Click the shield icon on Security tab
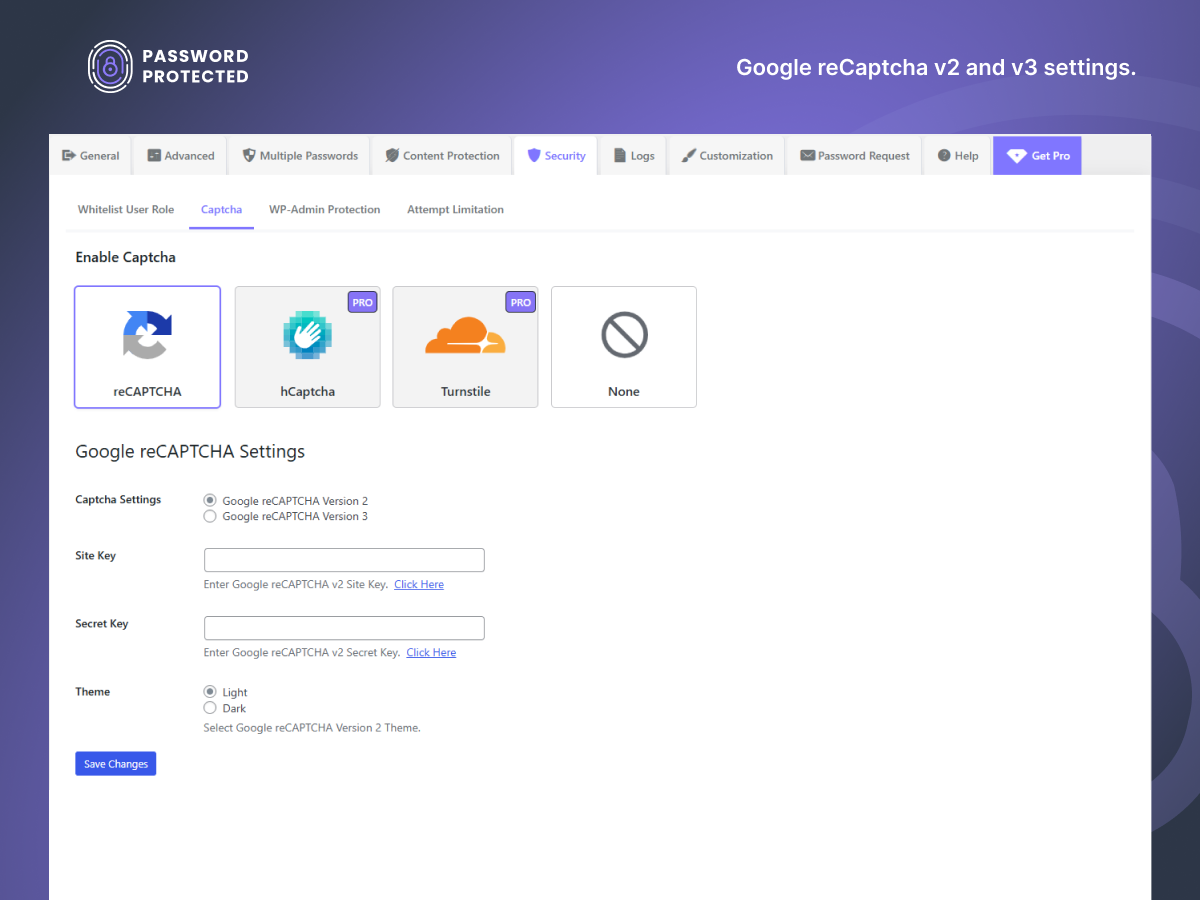Viewport: 1200px width, 900px height. pyautogui.click(x=534, y=156)
